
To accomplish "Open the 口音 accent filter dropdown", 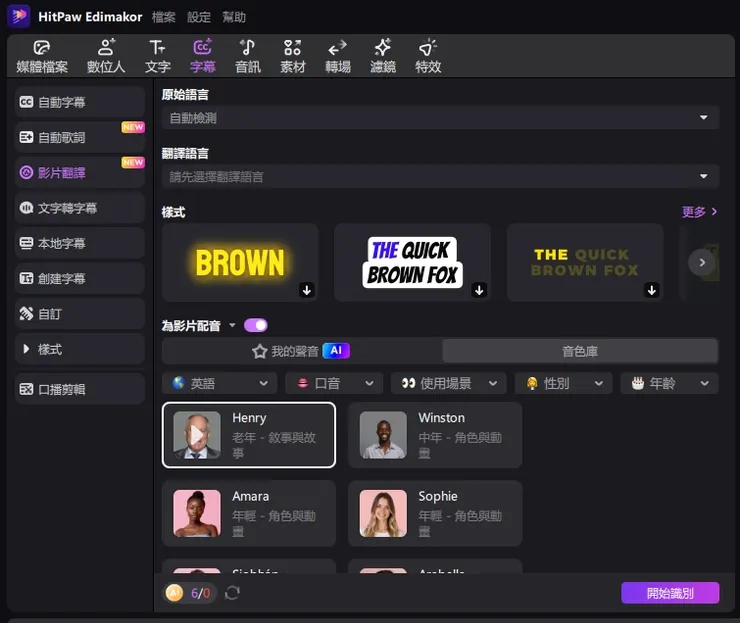I will click(335, 383).
